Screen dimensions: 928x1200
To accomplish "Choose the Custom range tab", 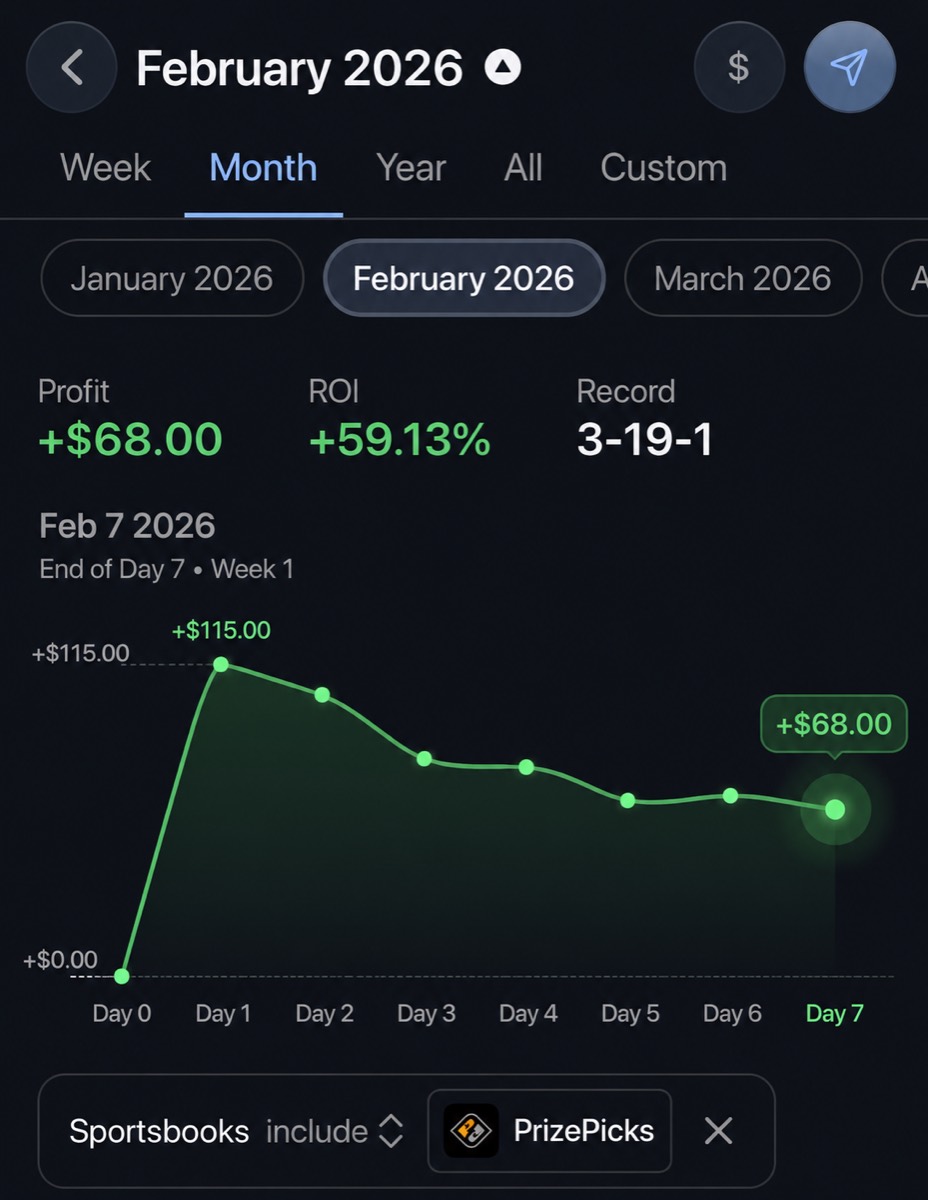I will click(x=663, y=168).
